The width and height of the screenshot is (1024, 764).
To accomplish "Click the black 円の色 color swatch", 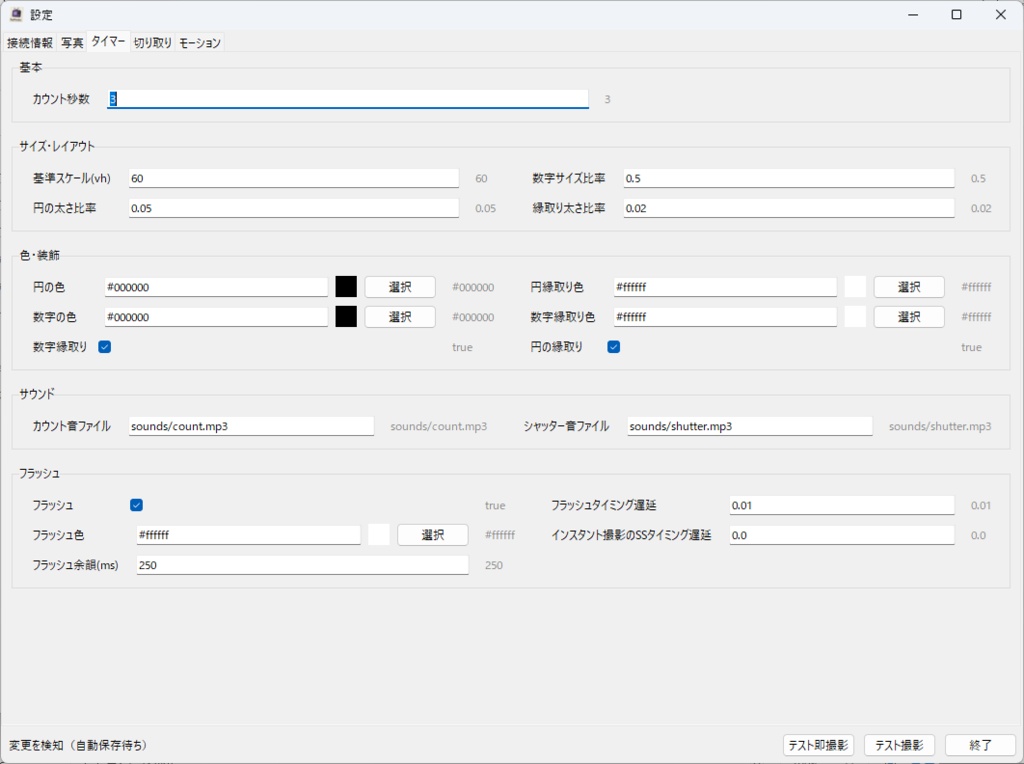I will [346, 287].
